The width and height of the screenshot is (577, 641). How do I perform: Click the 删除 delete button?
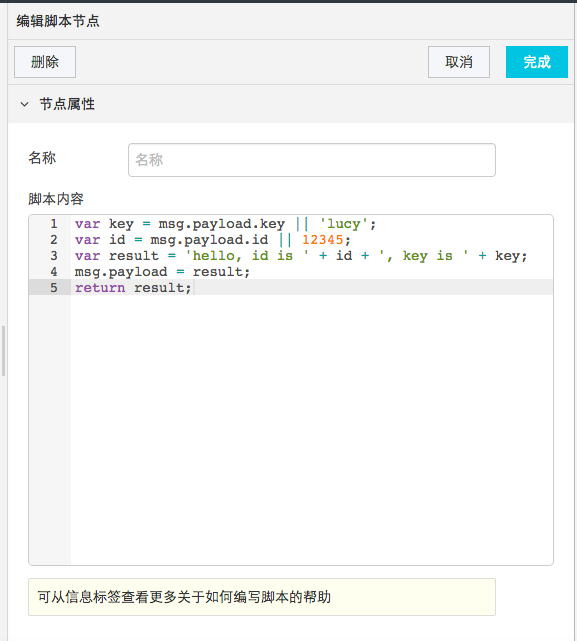[45, 62]
